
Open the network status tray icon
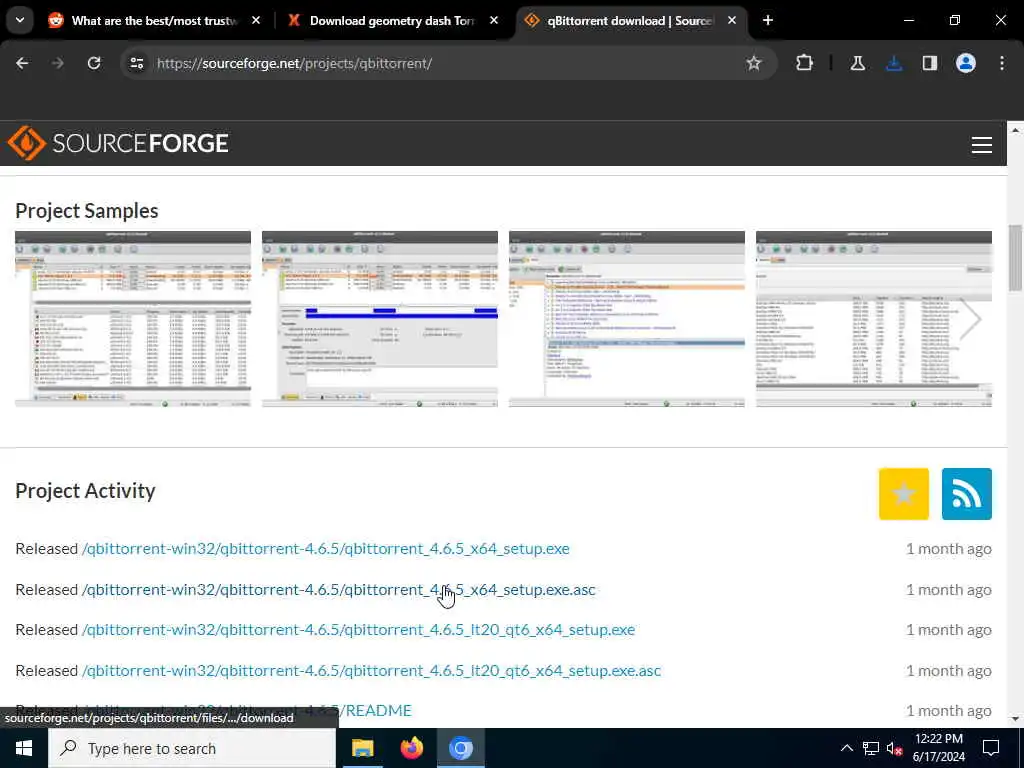[871, 748]
